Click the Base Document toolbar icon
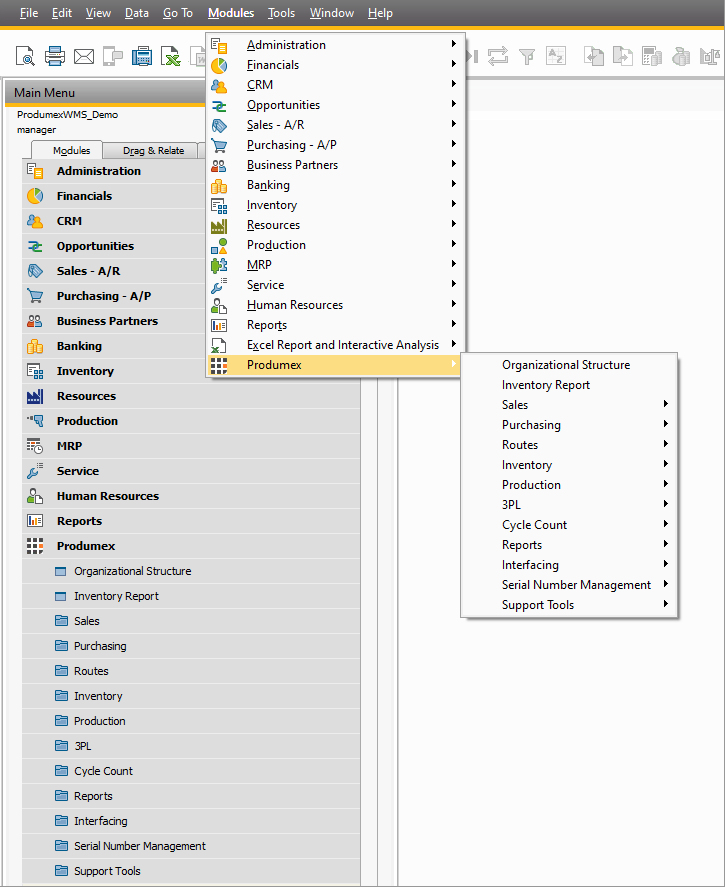The width and height of the screenshot is (725, 887). [x=594, y=56]
